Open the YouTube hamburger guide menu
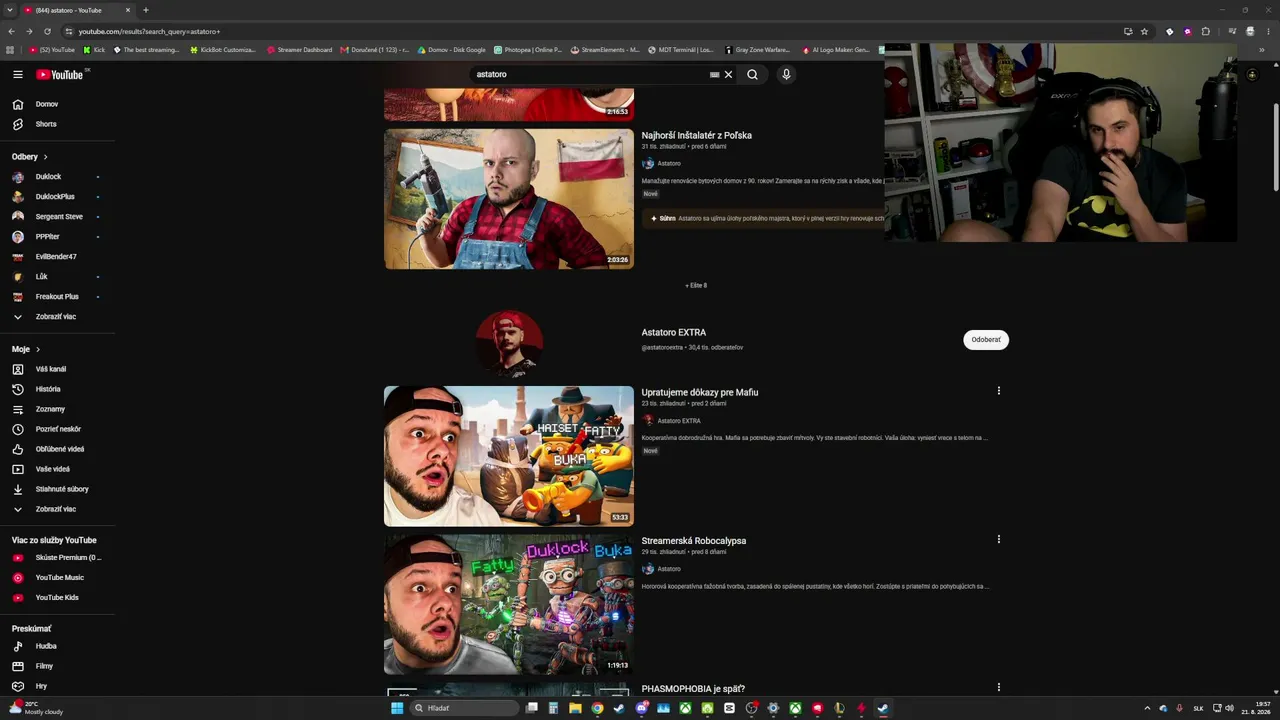The width and height of the screenshot is (1280, 720). click(x=17, y=74)
